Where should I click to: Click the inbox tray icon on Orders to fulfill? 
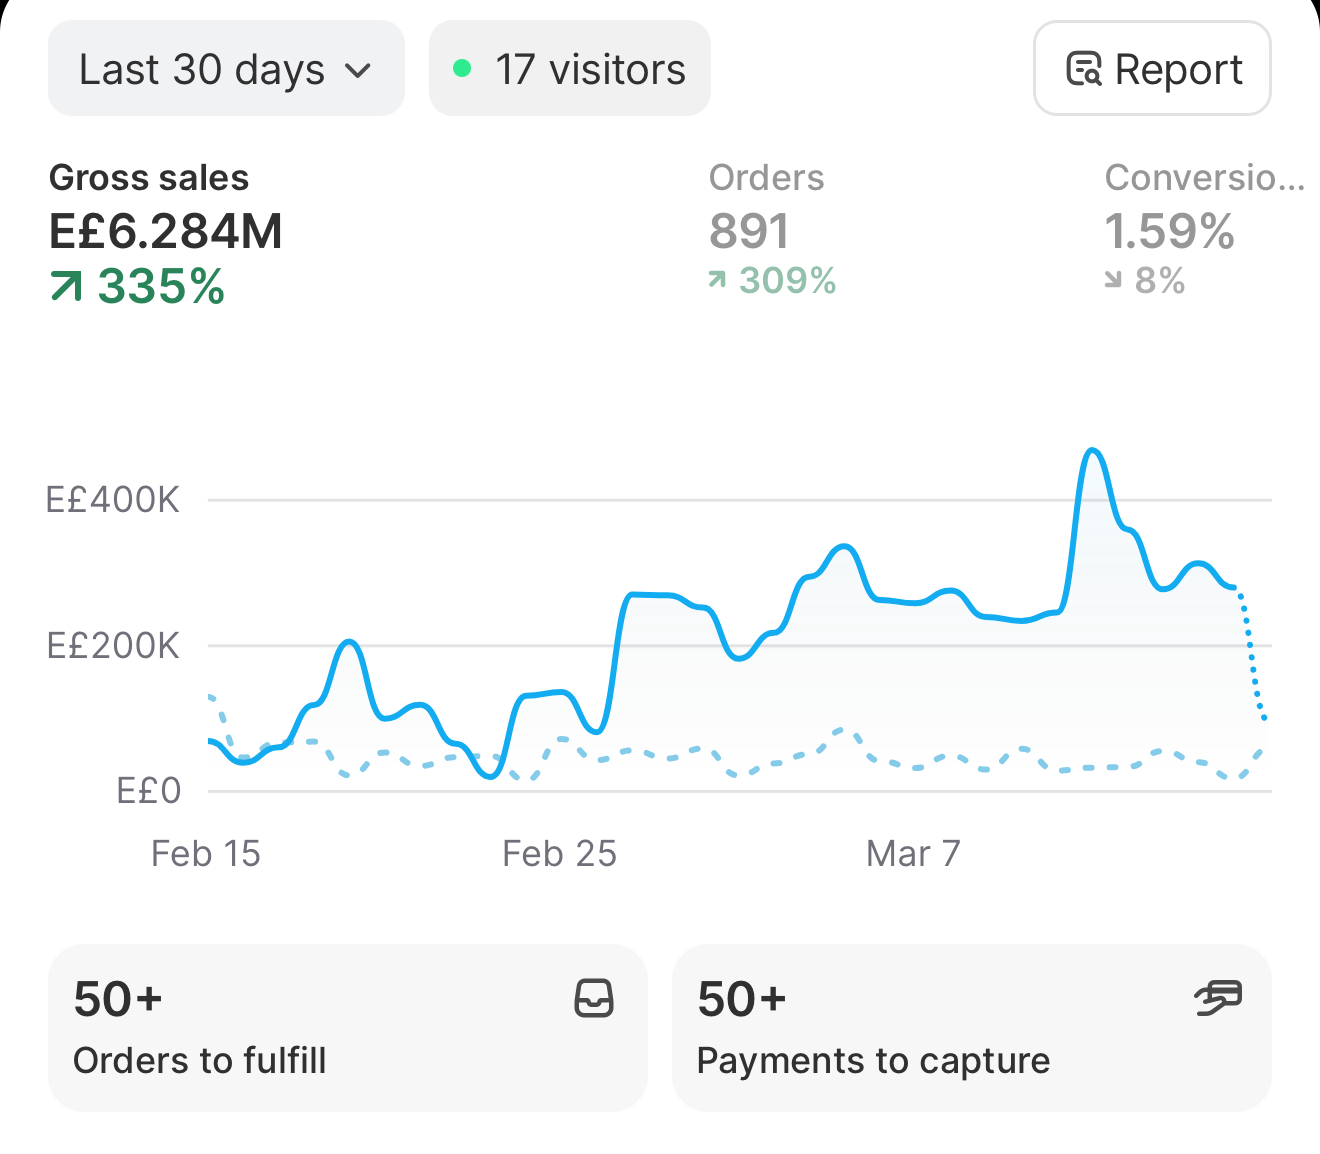pos(594,998)
